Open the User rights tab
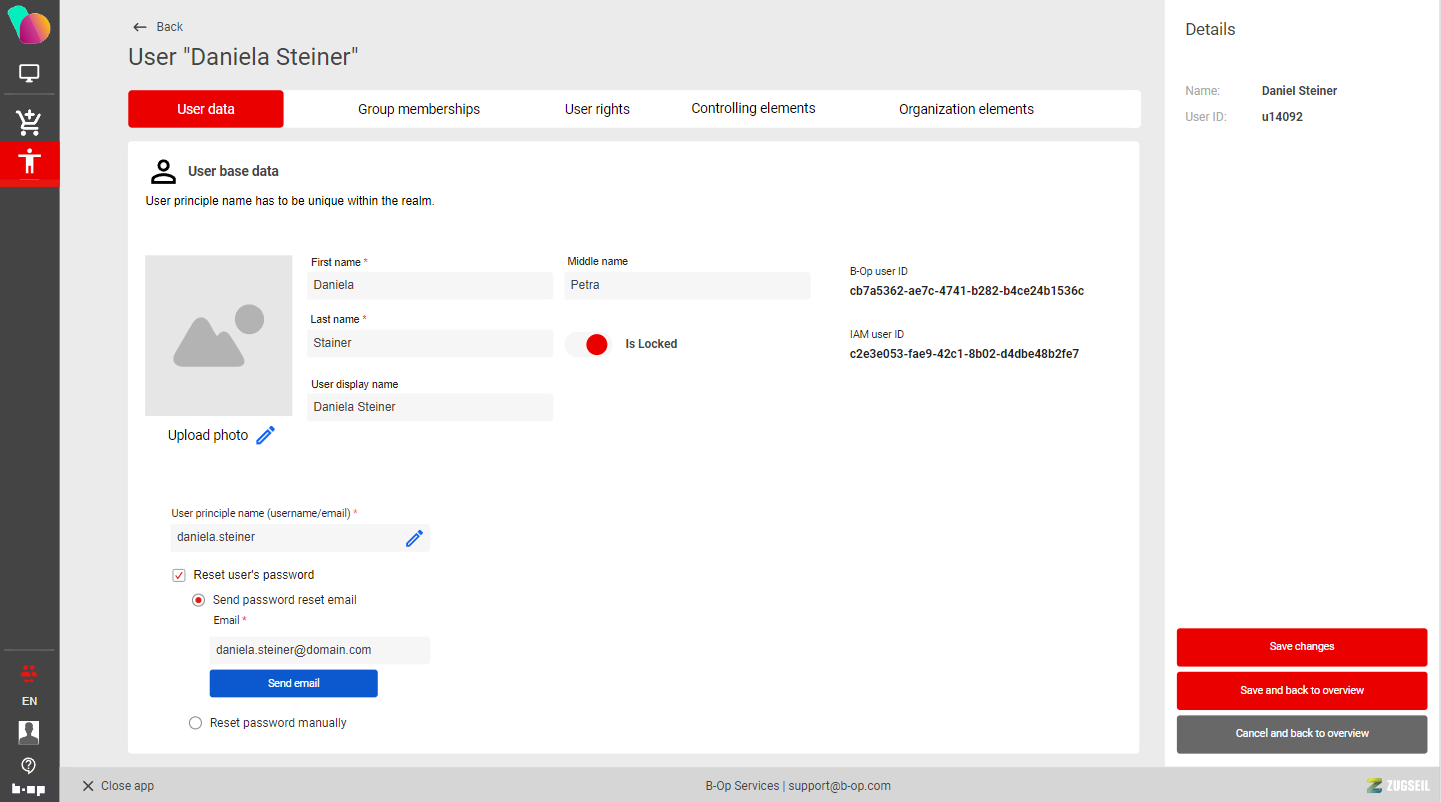Image resolution: width=1441 pixels, height=802 pixels. tap(597, 109)
